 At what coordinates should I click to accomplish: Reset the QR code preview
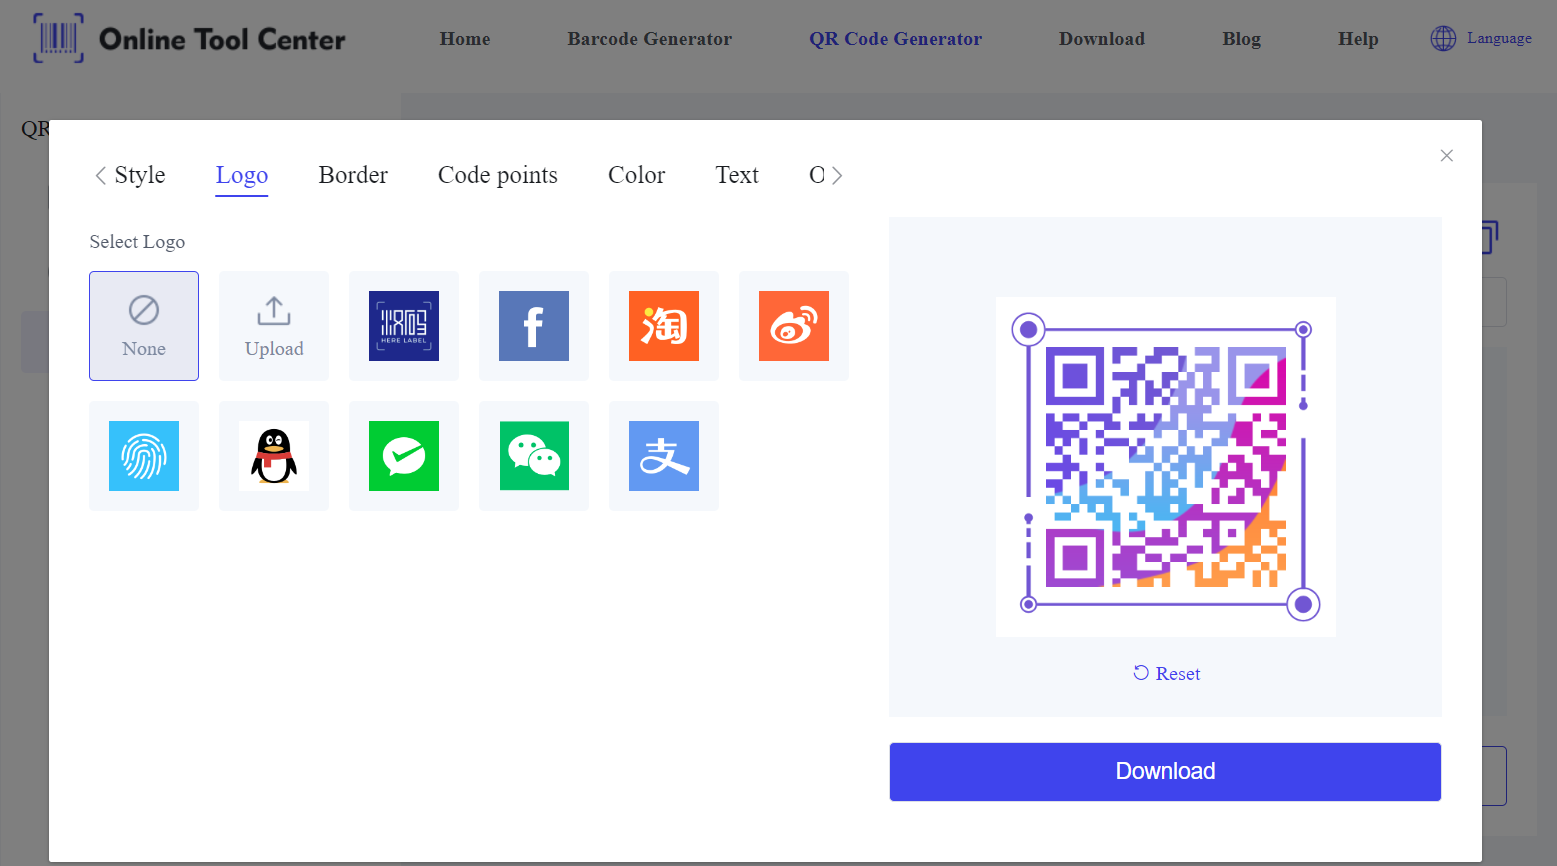[x=1166, y=674]
